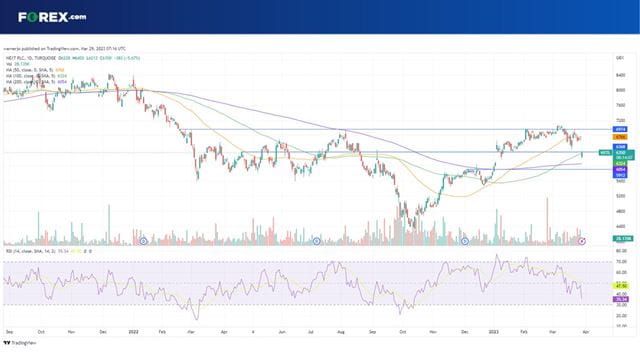The height and width of the screenshot is (360, 640).
Task: Click the purple RSI value label
Action: 621,299
